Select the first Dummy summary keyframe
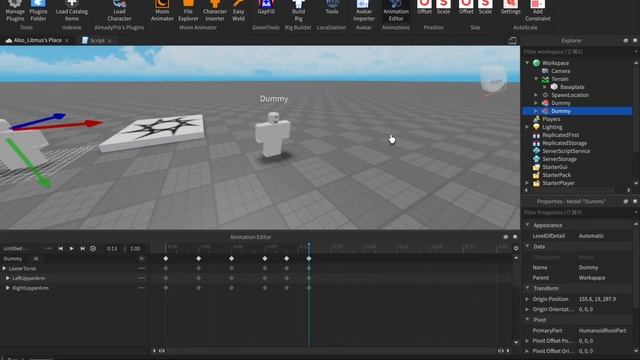The image size is (640, 360). (165, 258)
